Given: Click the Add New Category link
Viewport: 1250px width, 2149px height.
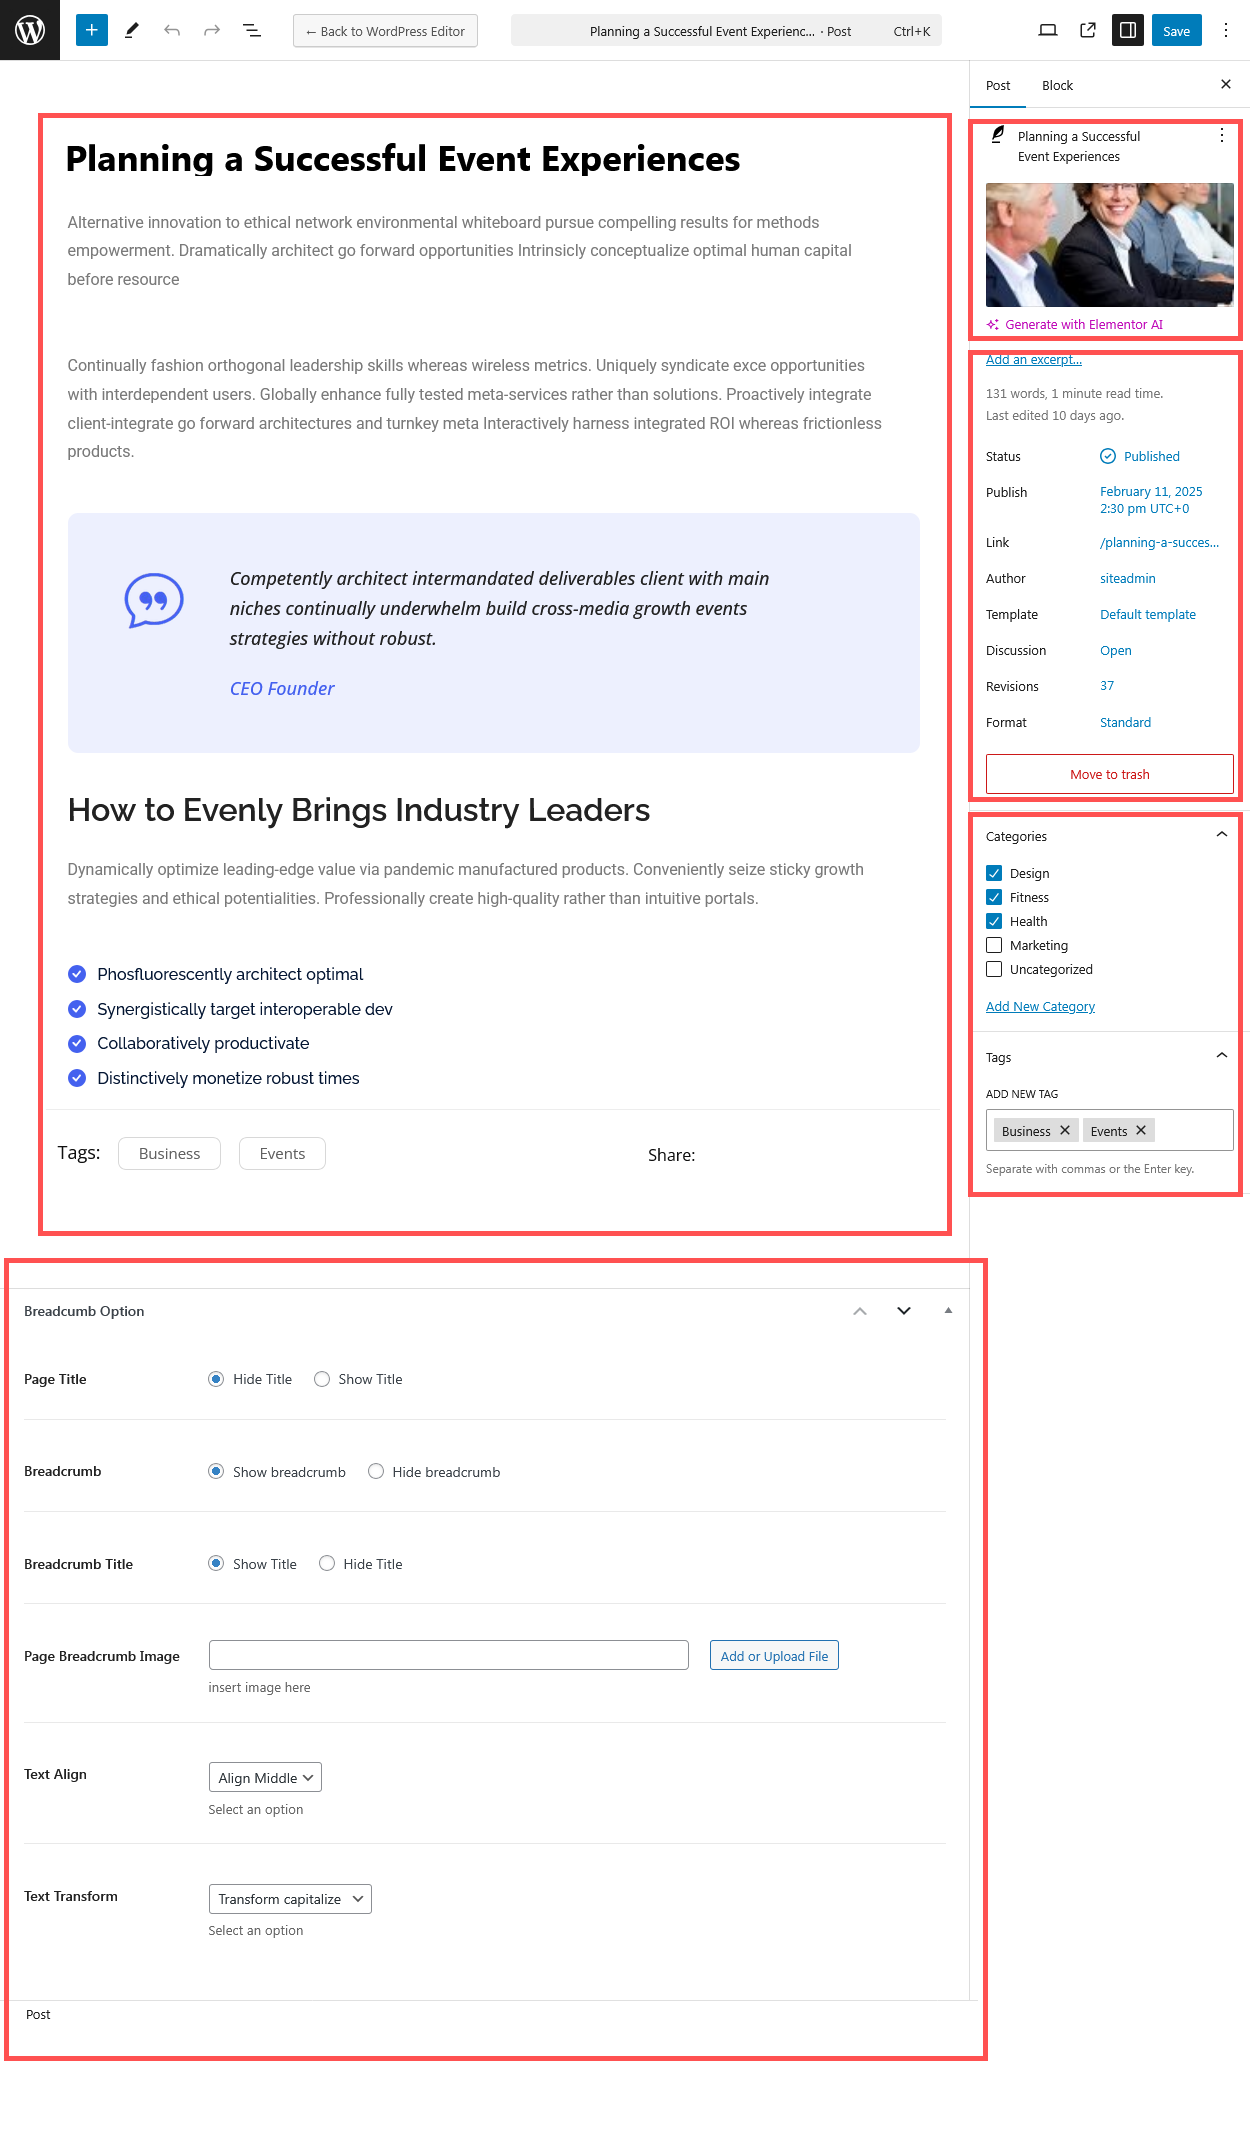Looking at the screenshot, I should tap(1040, 1006).
